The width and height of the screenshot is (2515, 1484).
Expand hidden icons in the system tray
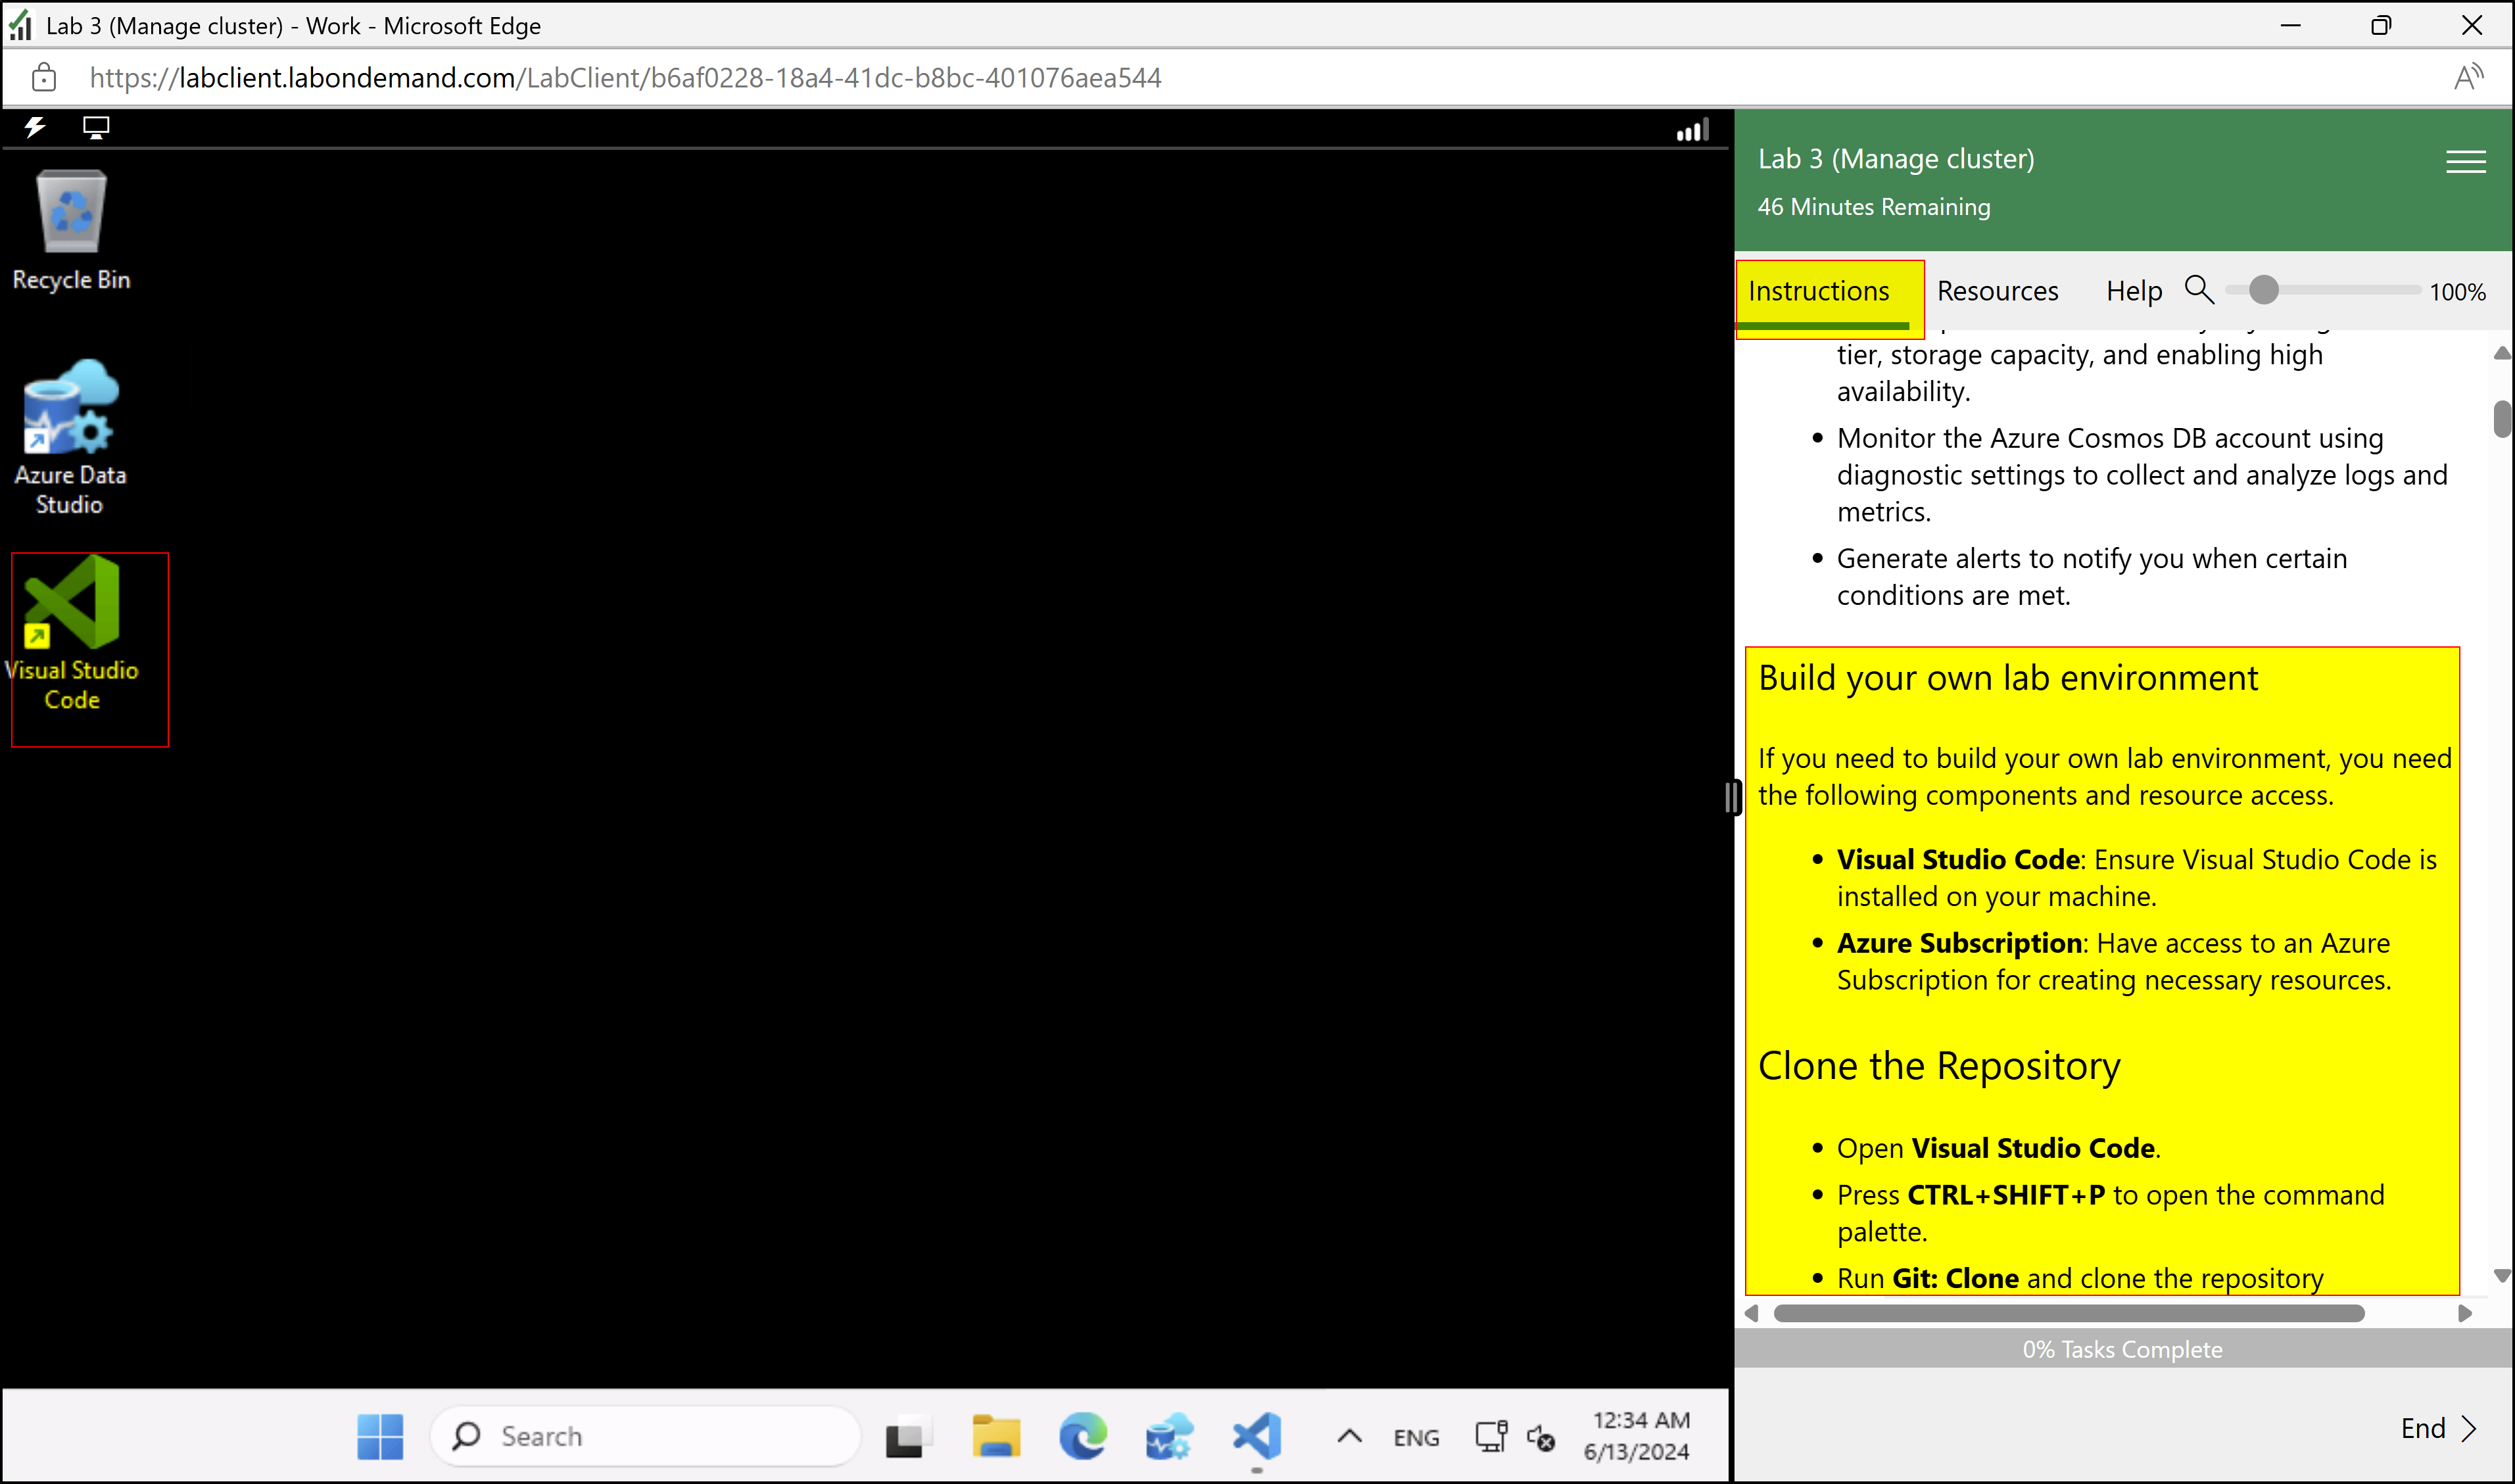[x=1349, y=1436]
